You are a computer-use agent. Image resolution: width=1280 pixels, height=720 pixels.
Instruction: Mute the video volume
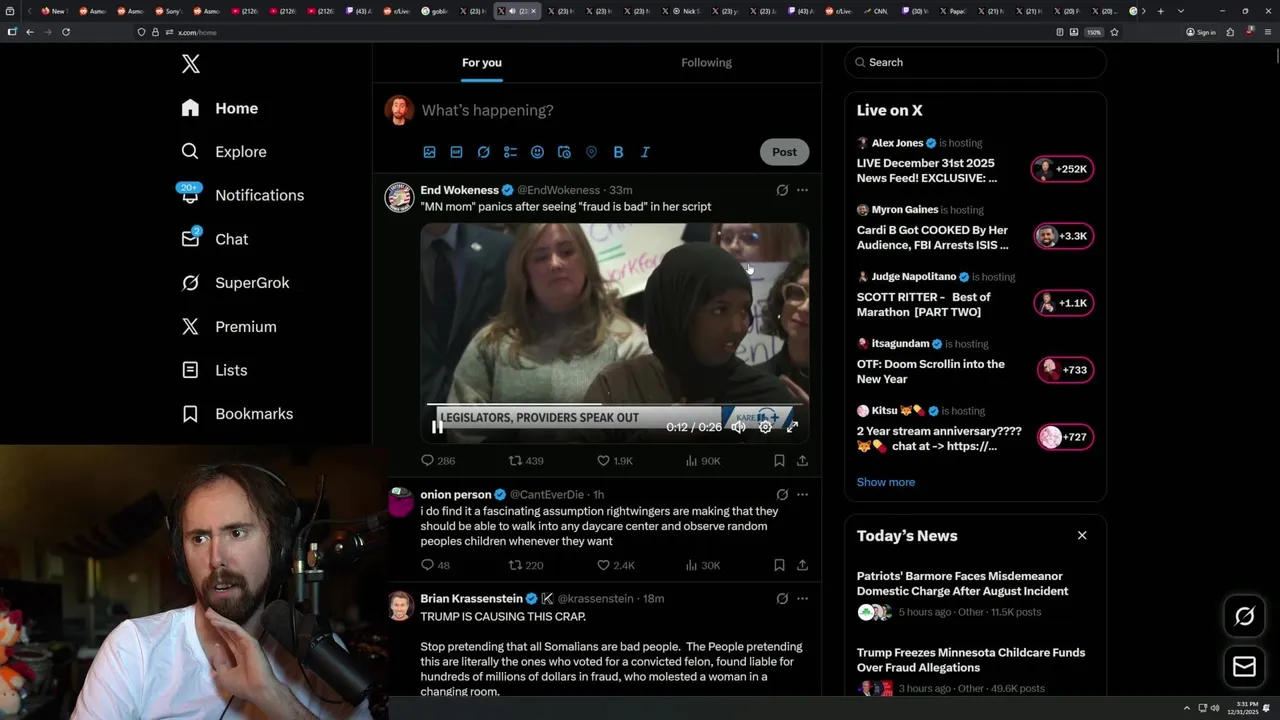click(x=738, y=427)
